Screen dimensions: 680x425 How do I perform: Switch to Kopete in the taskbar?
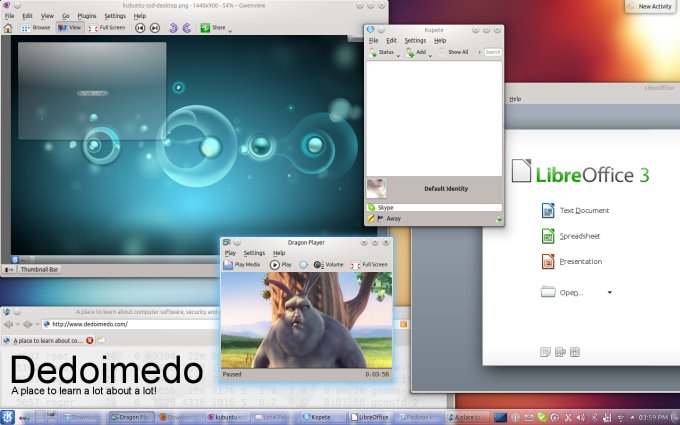[324, 417]
